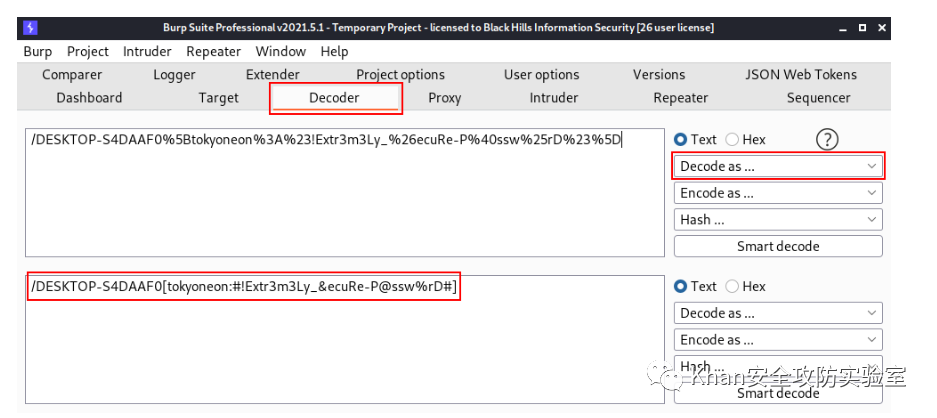This screenshot has width=937, height=418.
Task: Switch to the Repeater tab in tab bar
Action: [681, 98]
